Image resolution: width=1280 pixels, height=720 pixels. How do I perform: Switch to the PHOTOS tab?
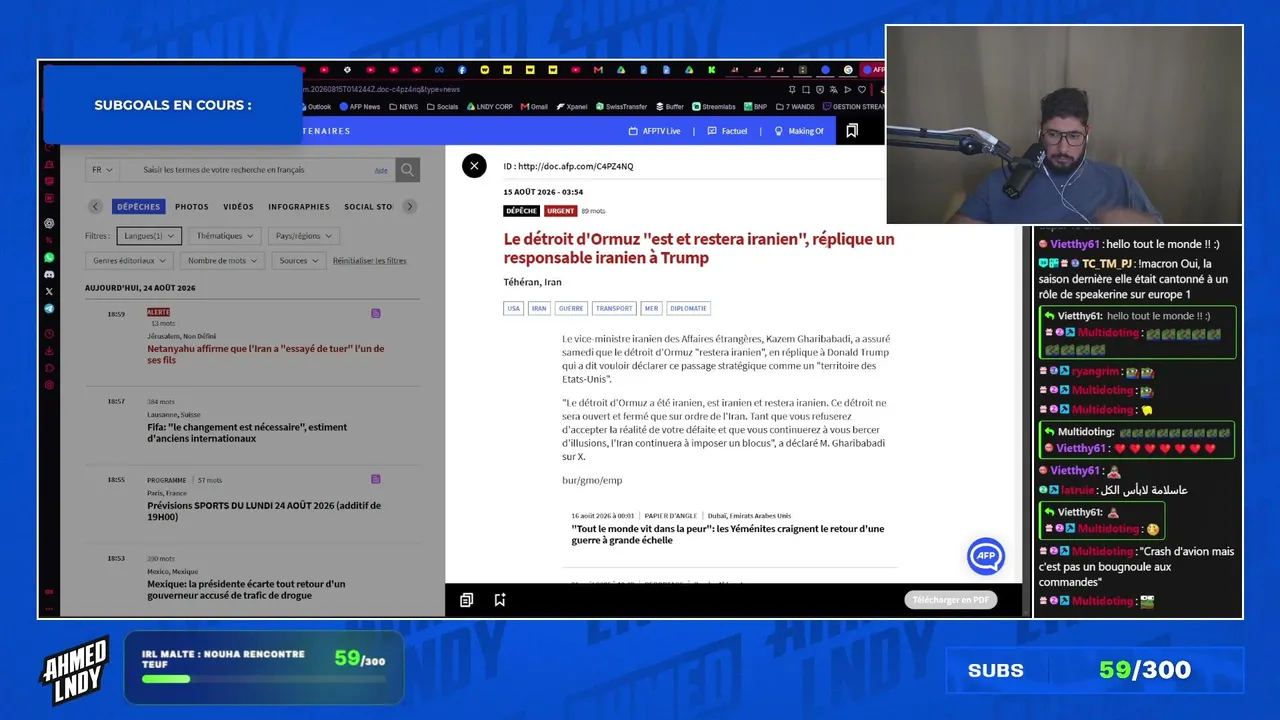[x=192, y=207]
